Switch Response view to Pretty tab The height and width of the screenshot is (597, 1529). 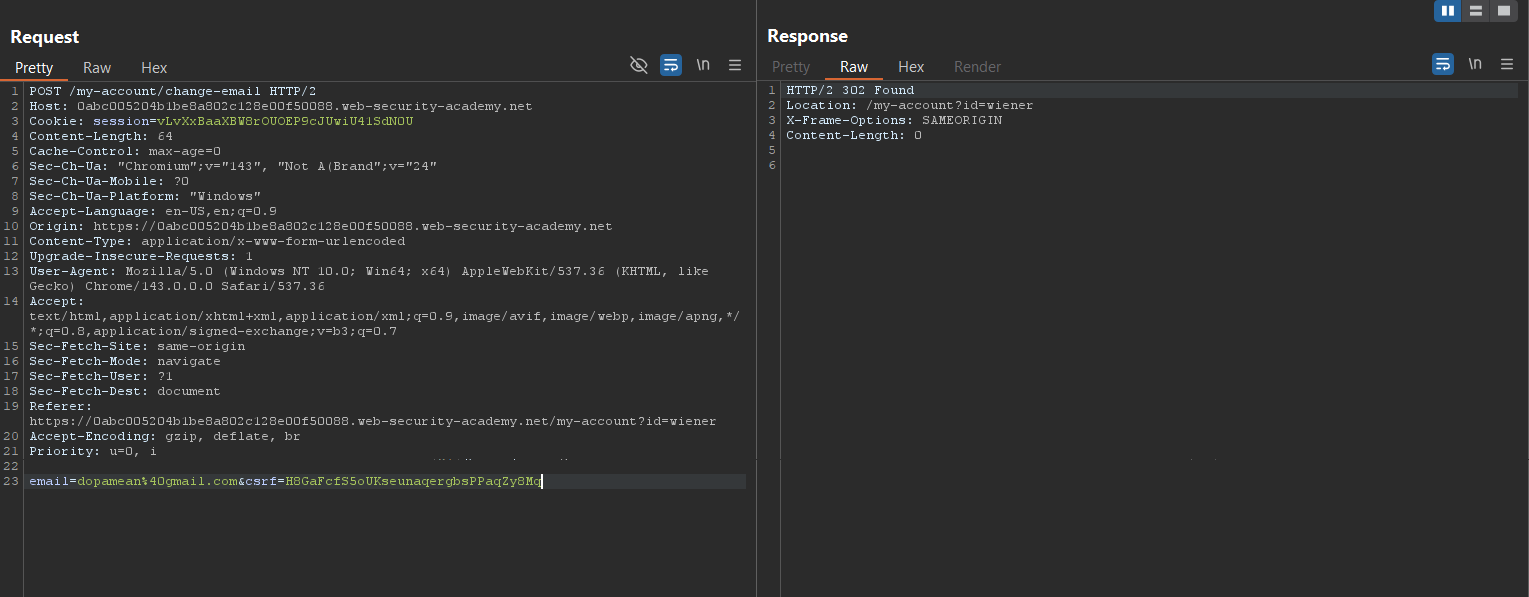coord(791,67)
